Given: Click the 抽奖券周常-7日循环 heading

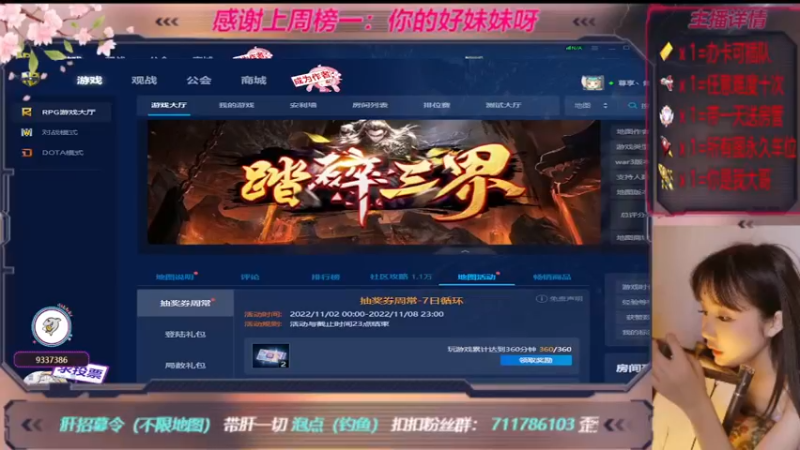Looking at the screenshot, I should (411, 301).
